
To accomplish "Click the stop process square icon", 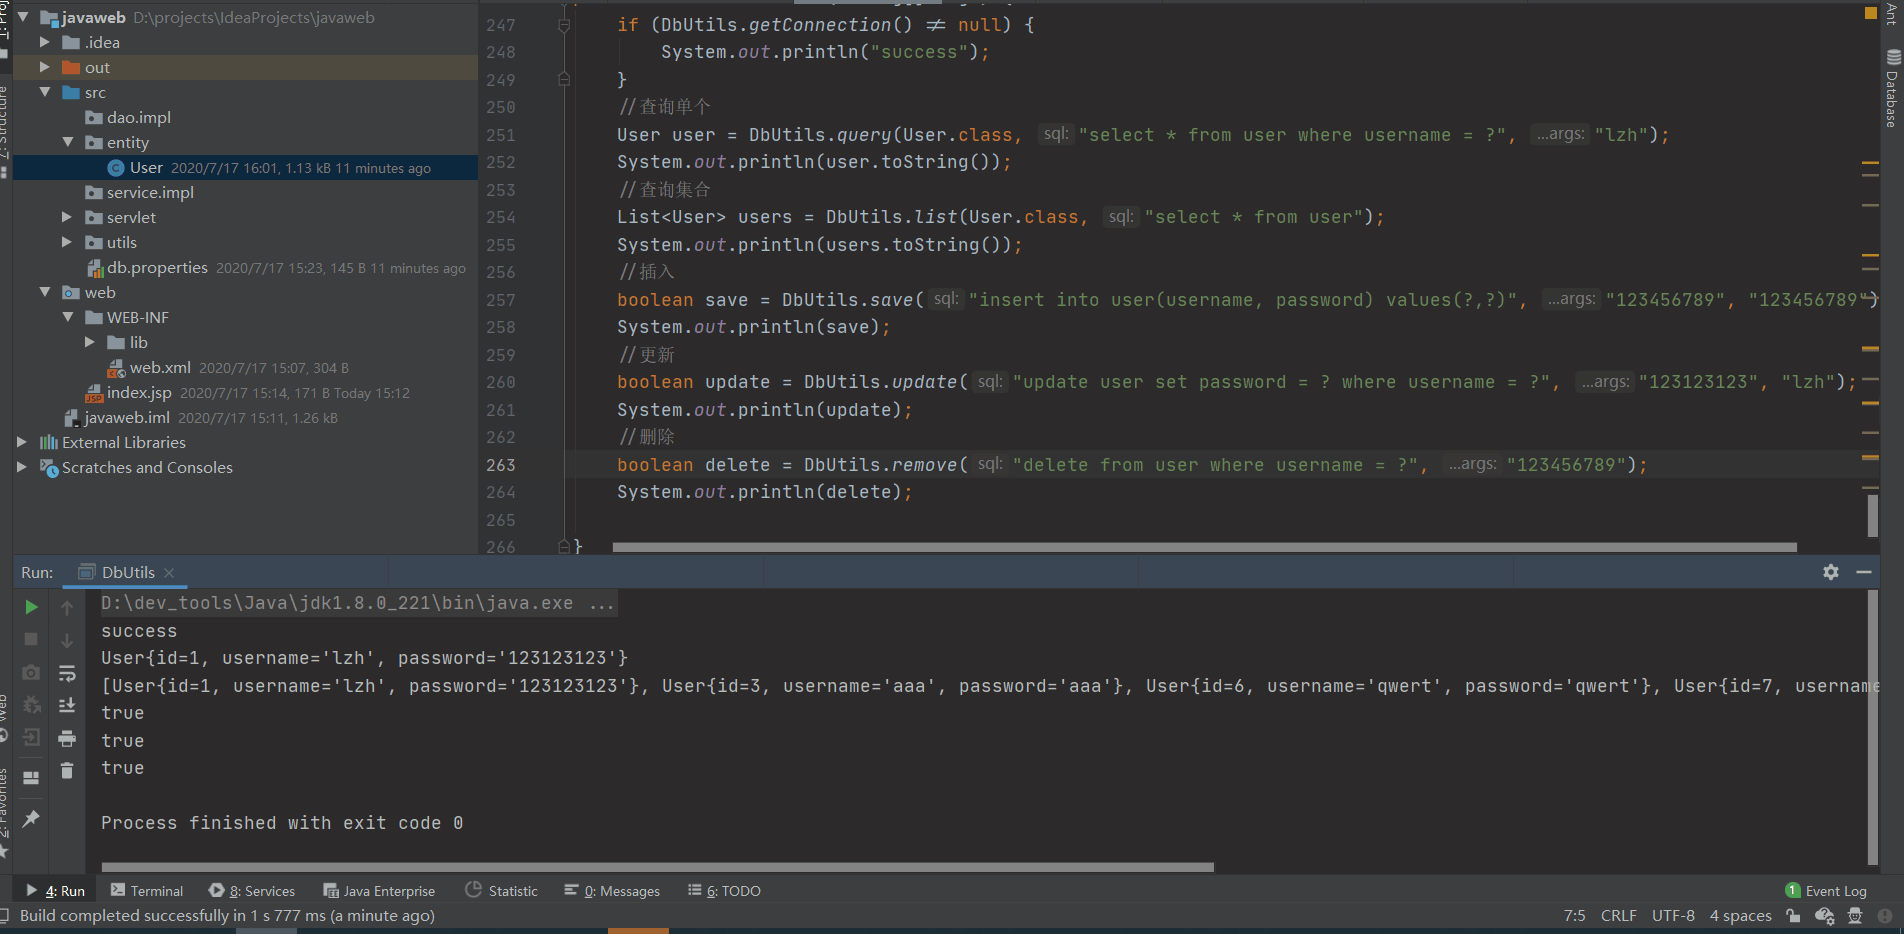I will (x=31, y=639).
